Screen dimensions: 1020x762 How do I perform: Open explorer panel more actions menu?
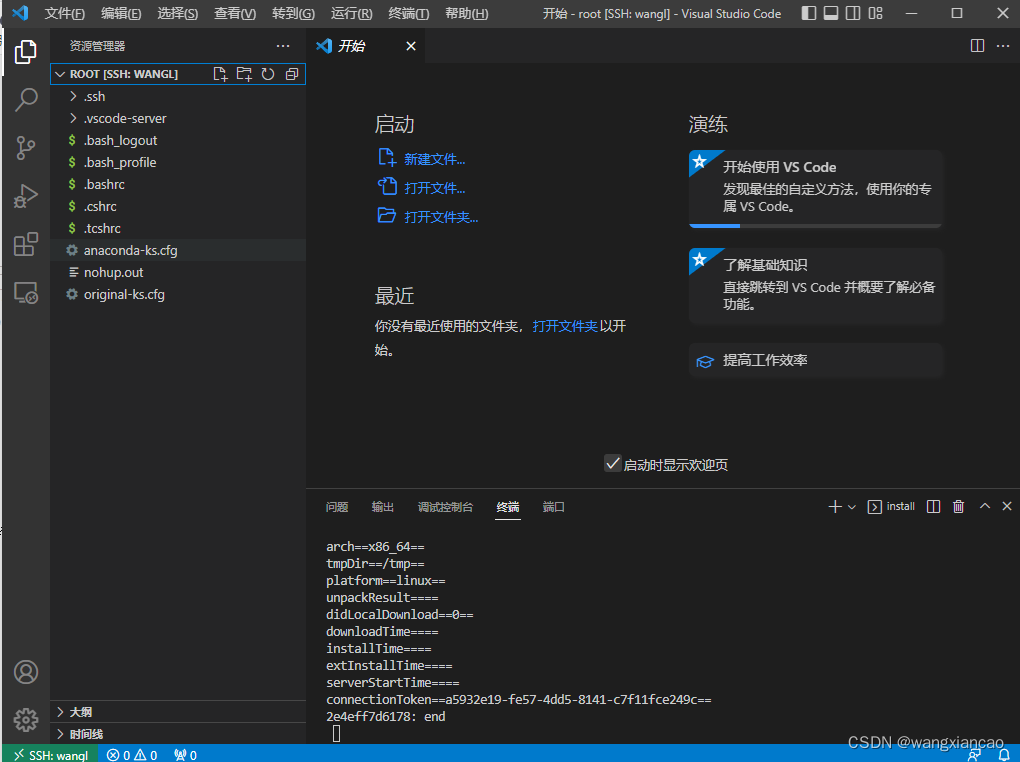283,46
